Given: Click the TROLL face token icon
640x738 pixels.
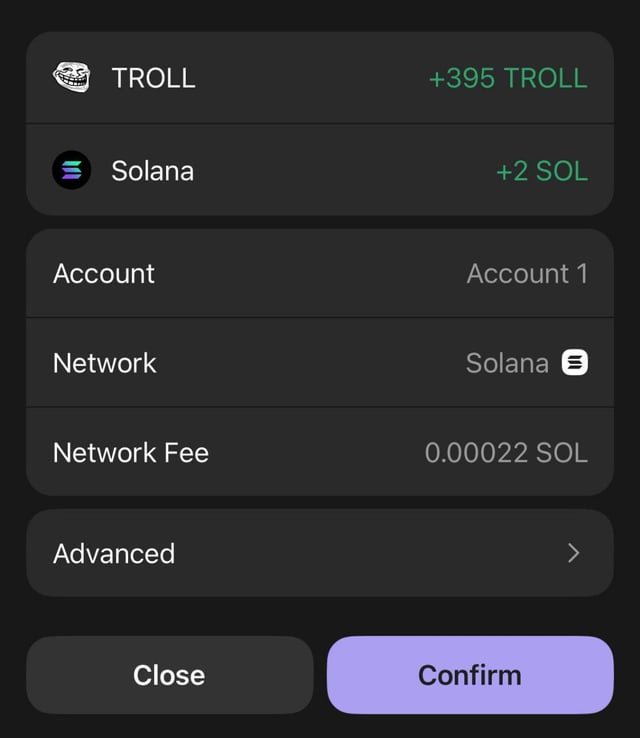Looking at the screenshot, I should 71,77.
